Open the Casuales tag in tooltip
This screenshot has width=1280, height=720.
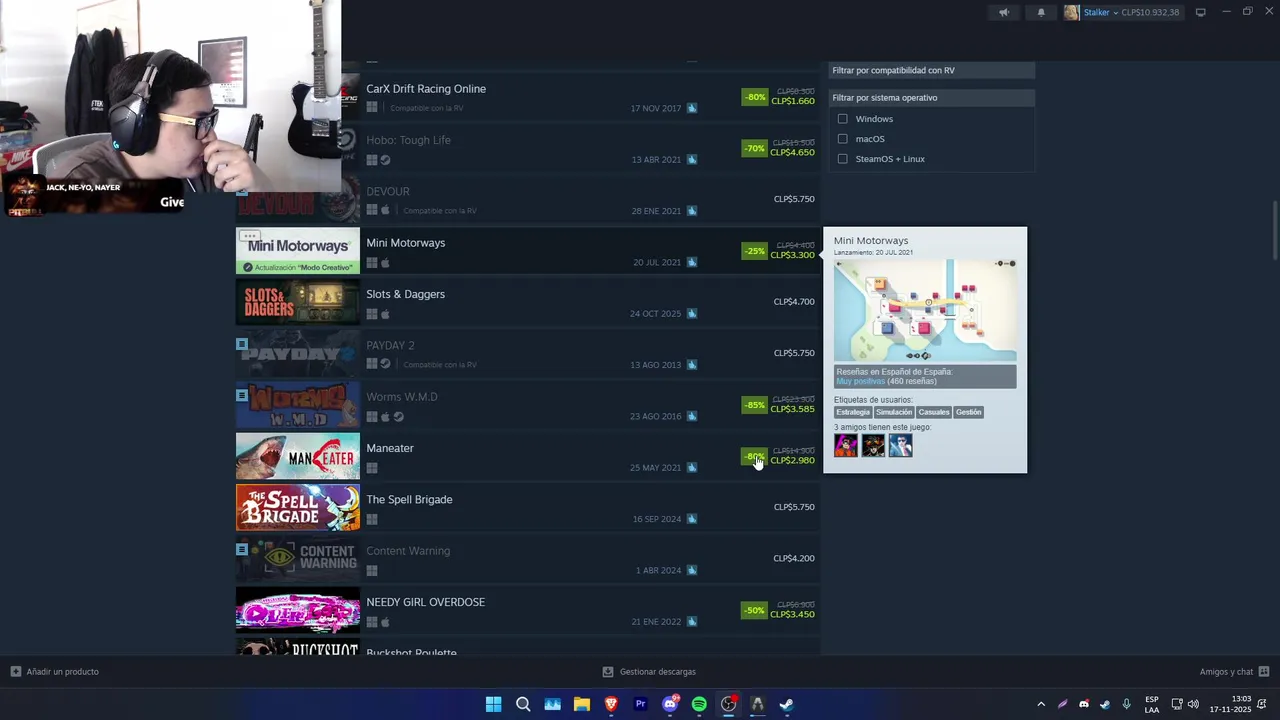(x=933, y=412)
